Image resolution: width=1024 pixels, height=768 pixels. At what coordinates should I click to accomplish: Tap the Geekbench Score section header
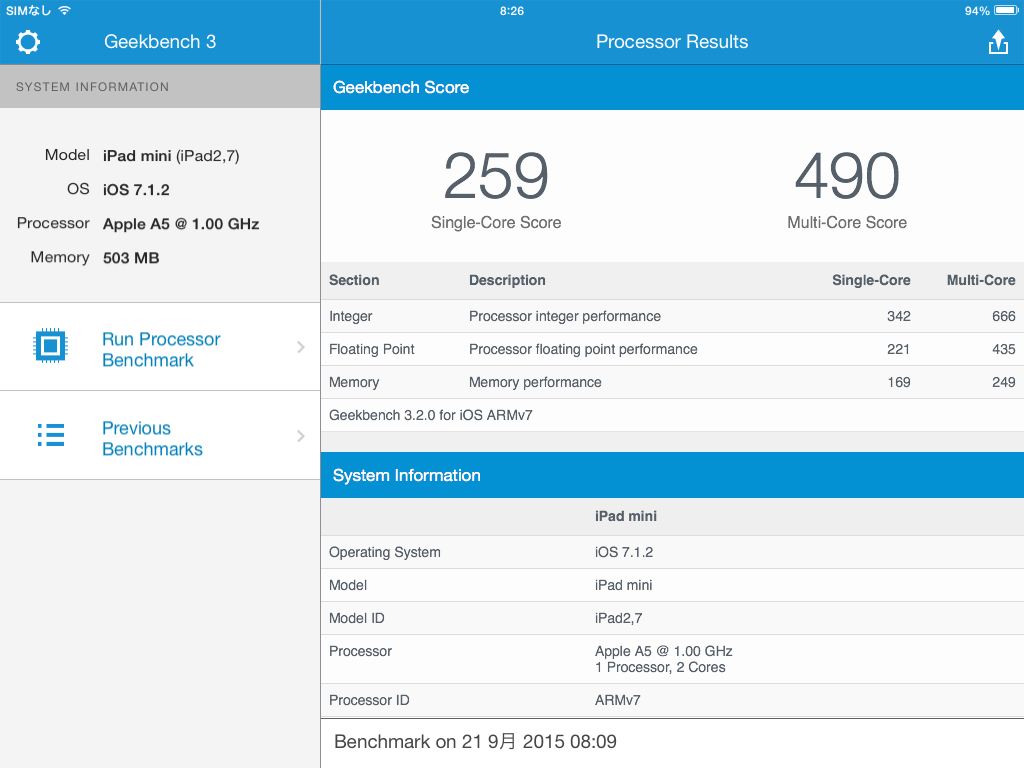click(x=401, y=87)
